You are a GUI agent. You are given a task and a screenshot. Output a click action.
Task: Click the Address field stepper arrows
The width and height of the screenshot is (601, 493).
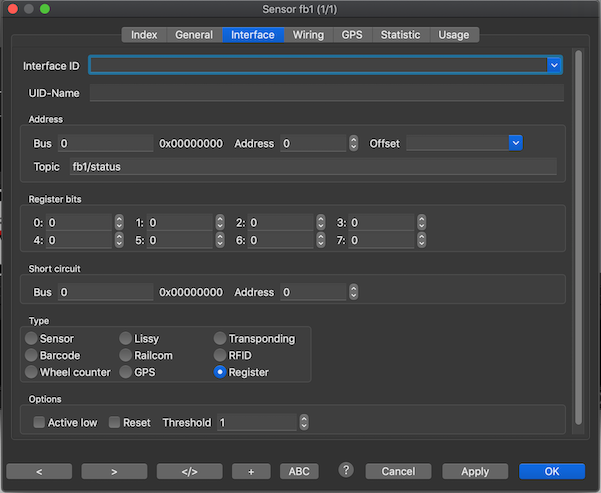pos(353,143)
